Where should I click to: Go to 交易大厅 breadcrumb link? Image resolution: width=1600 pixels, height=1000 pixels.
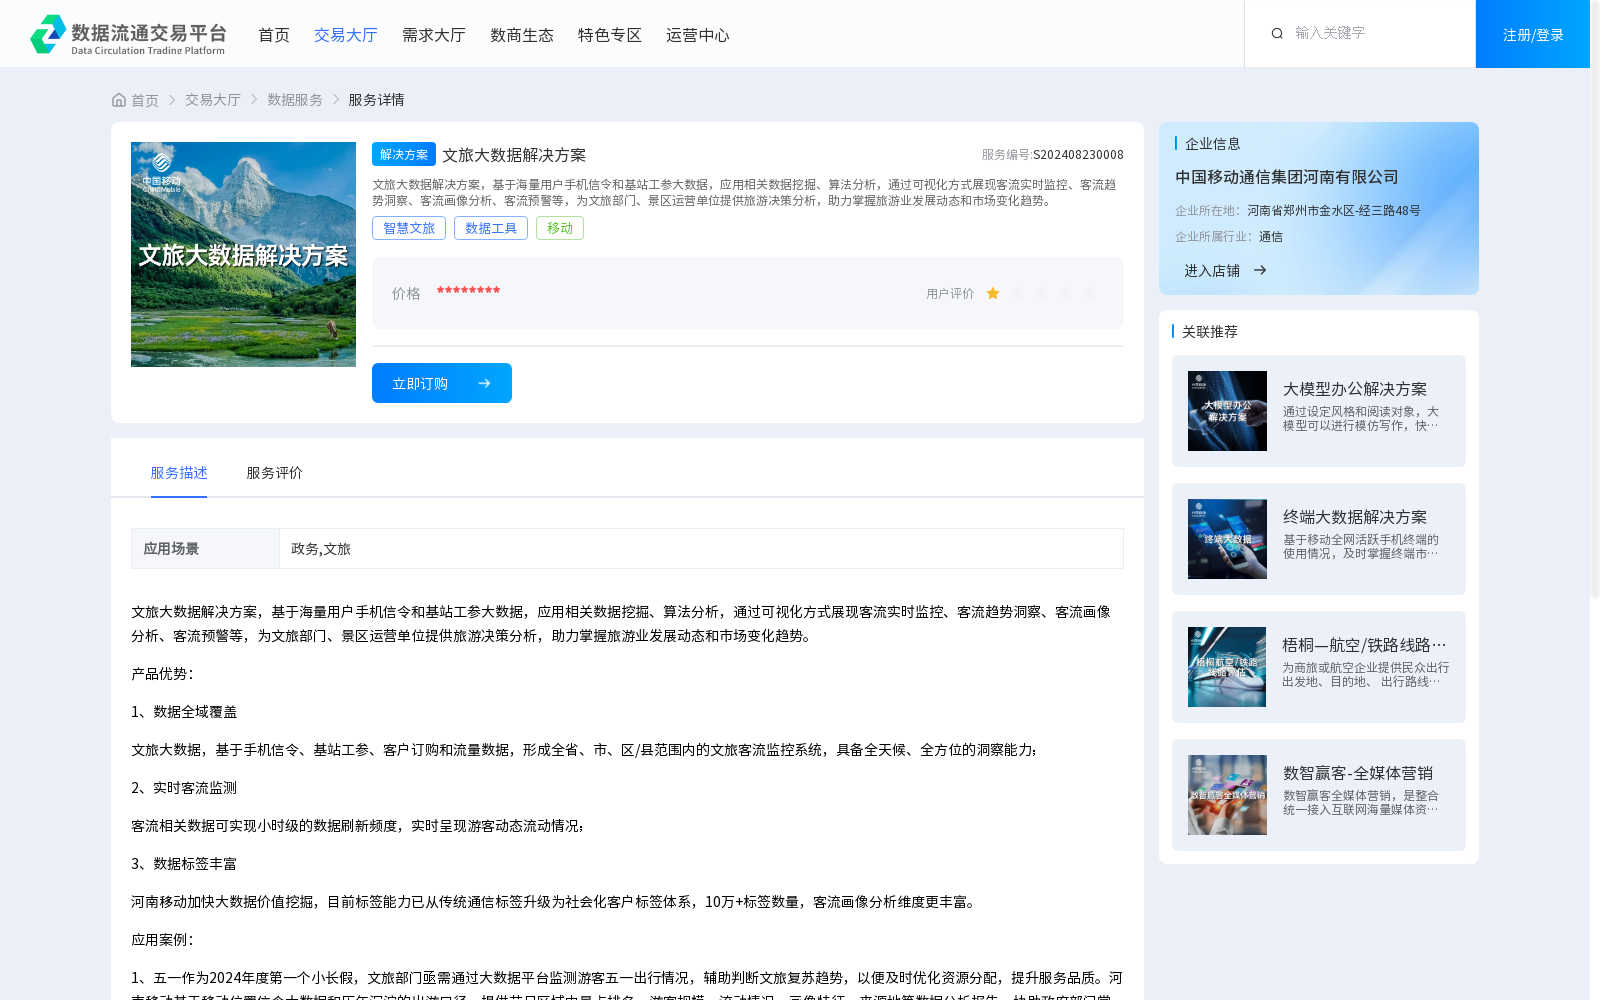213,100
